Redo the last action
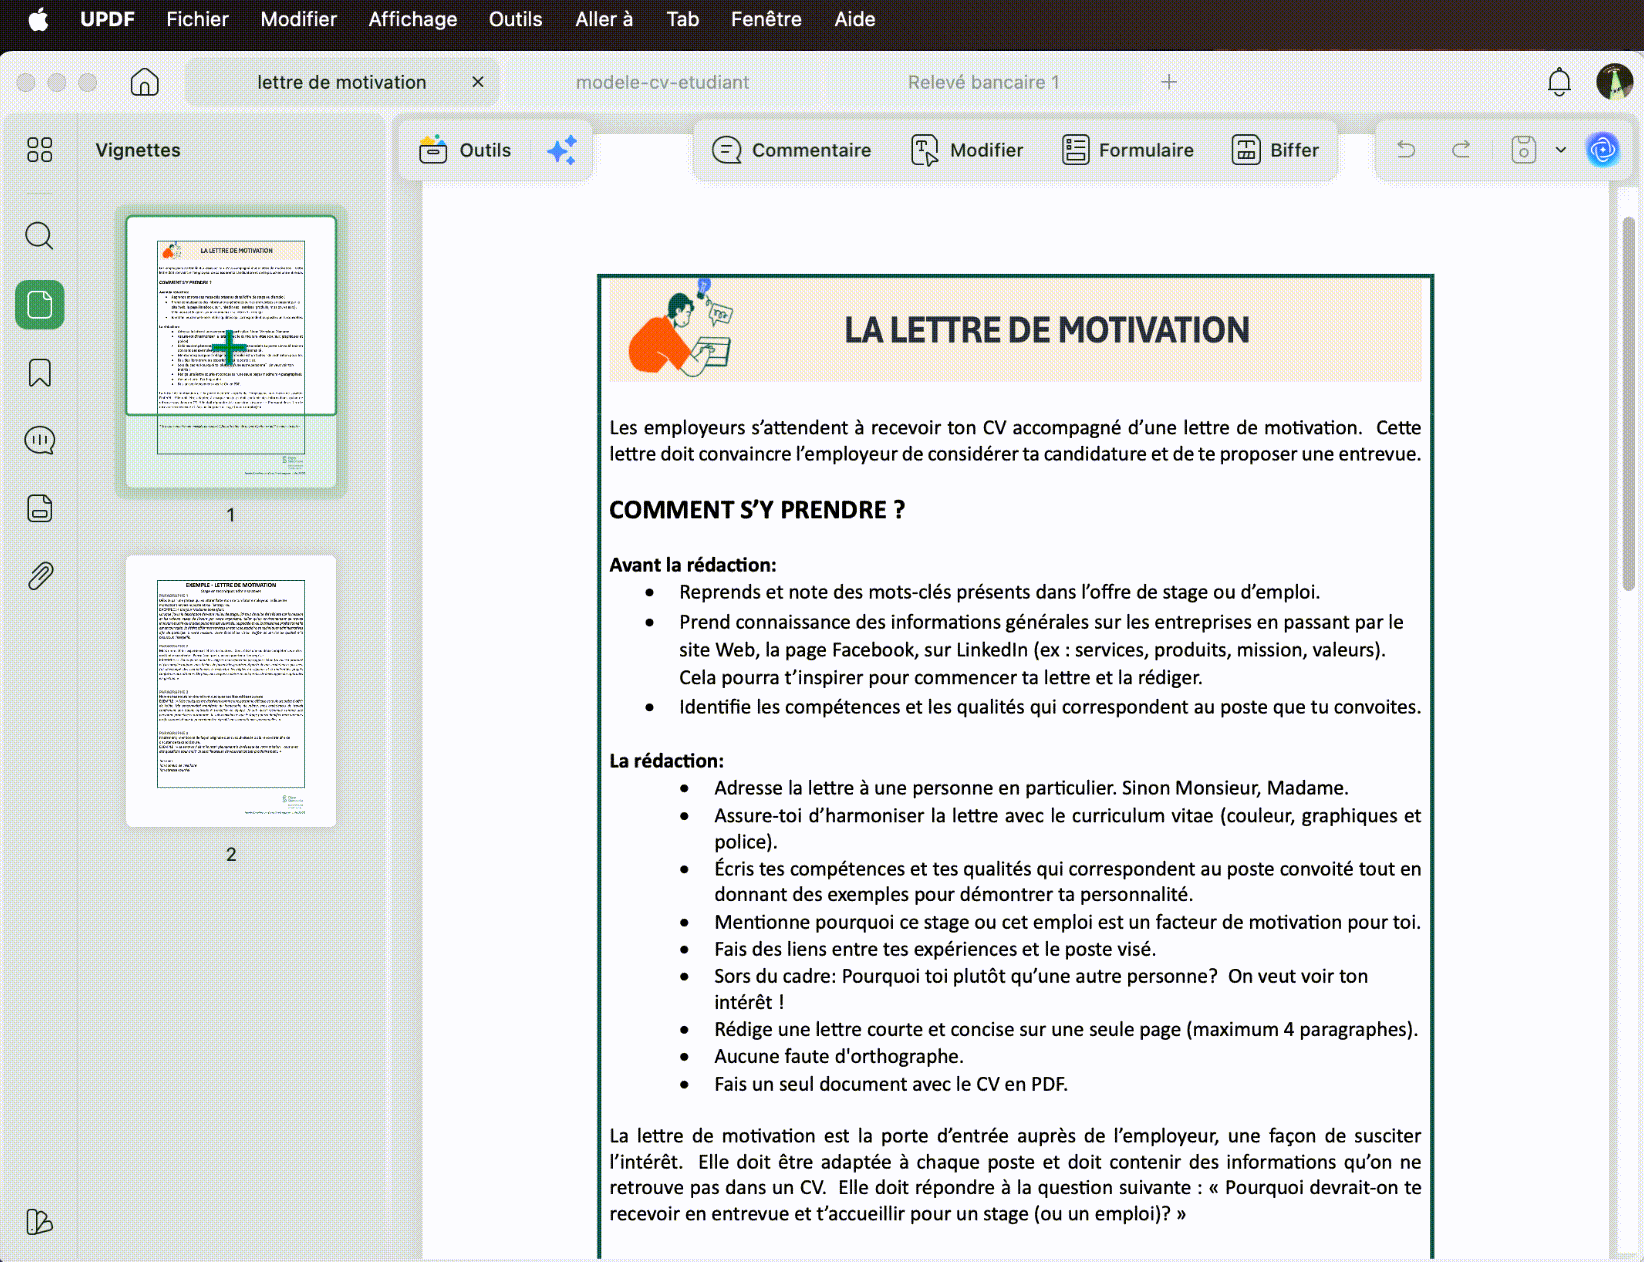Viewport: 1644px width, 1262px height. (1461, 150)
